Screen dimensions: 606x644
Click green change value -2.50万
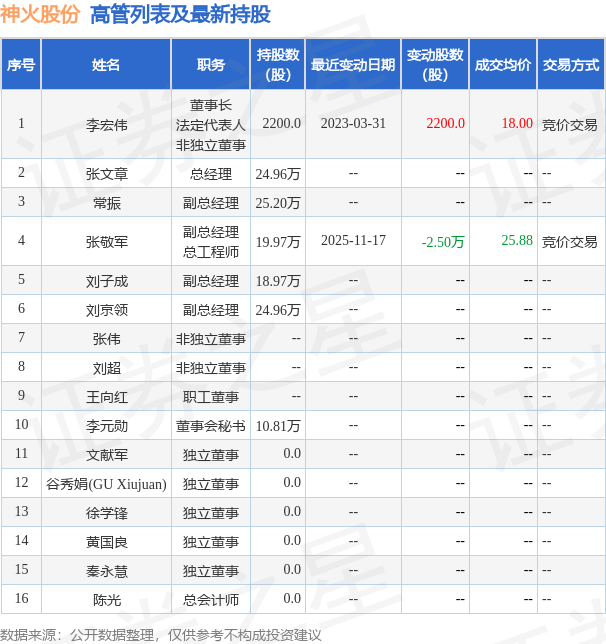[443, 242]
